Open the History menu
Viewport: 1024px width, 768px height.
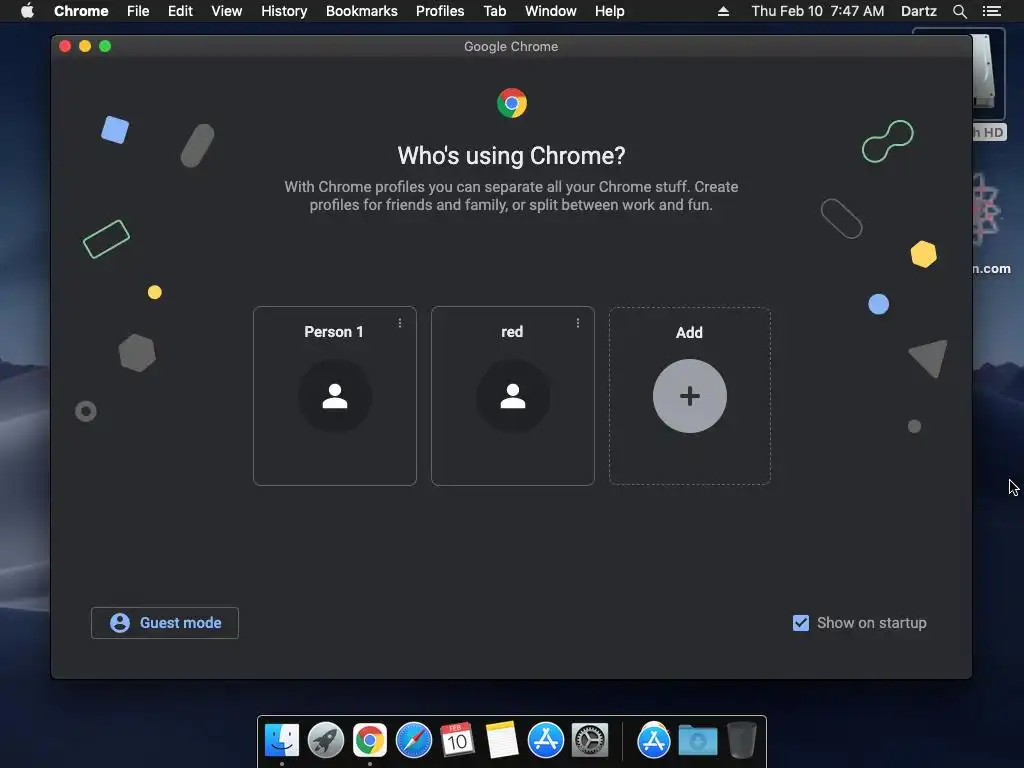tap(284, 11)
